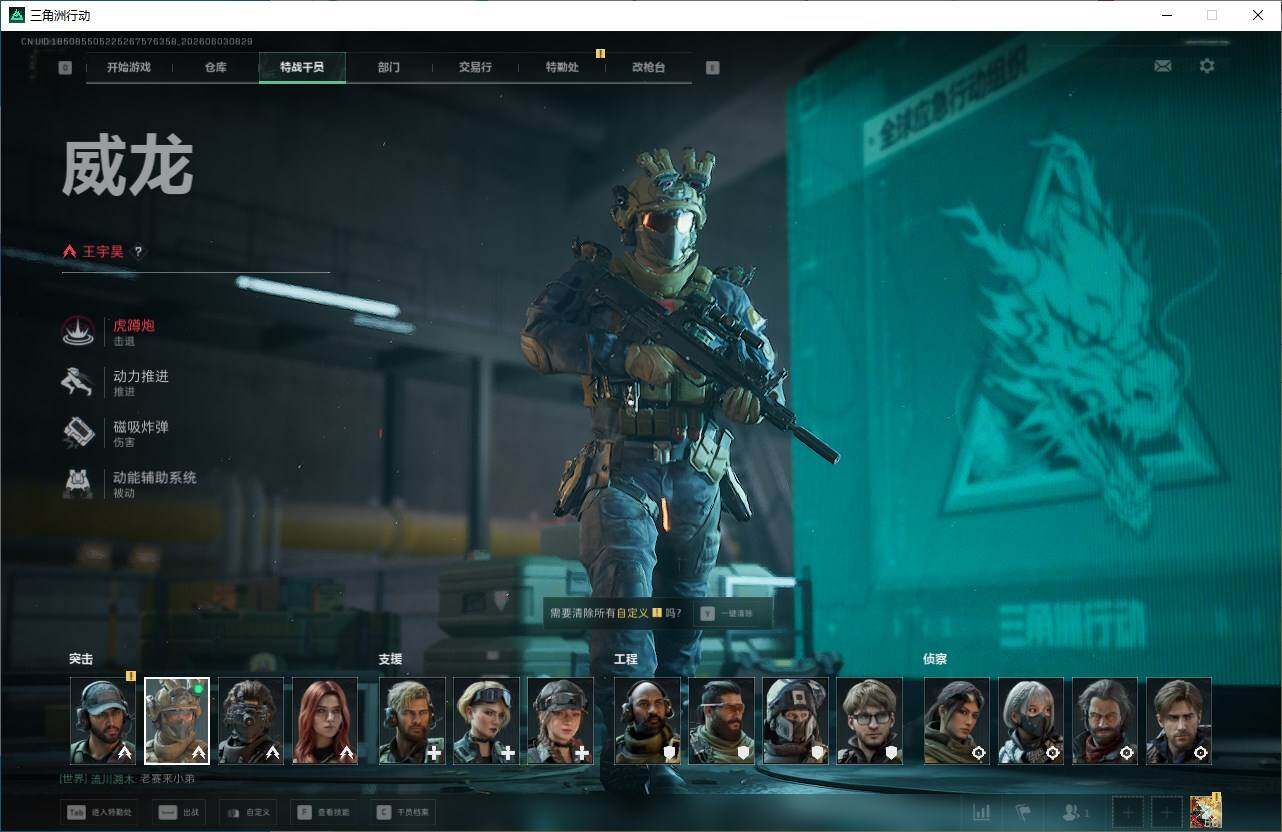The height and width of the screenshot is (832, 1282).
Task: Open the 自定义 customize button
Action: coord(246,813)
